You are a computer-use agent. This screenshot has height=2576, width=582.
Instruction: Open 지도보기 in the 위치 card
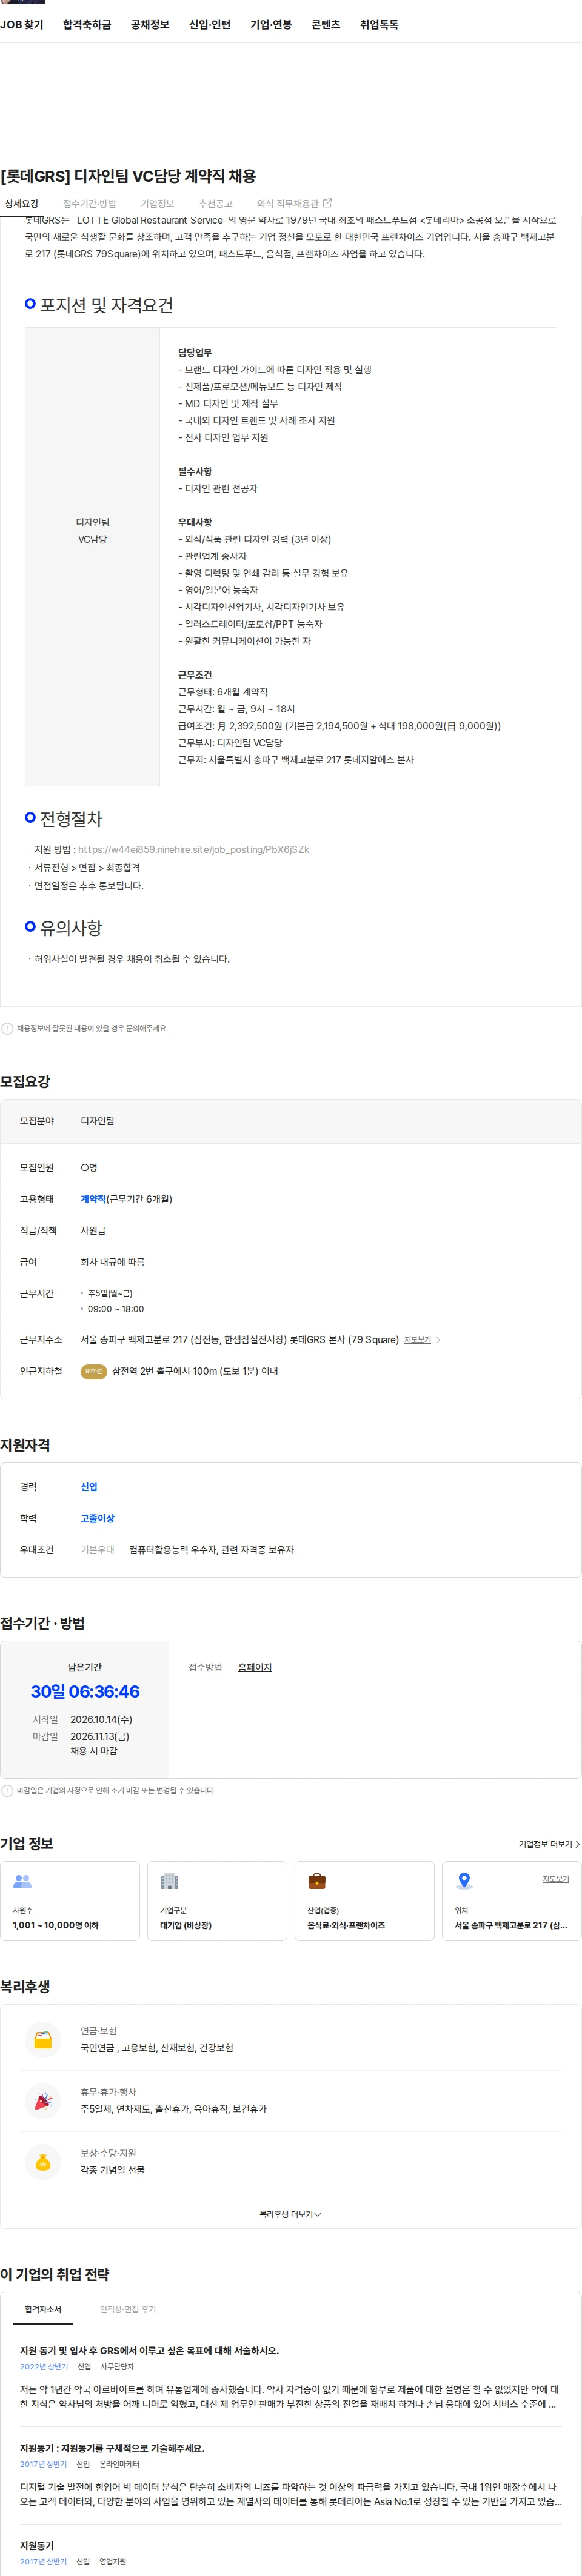(555, 1879)
